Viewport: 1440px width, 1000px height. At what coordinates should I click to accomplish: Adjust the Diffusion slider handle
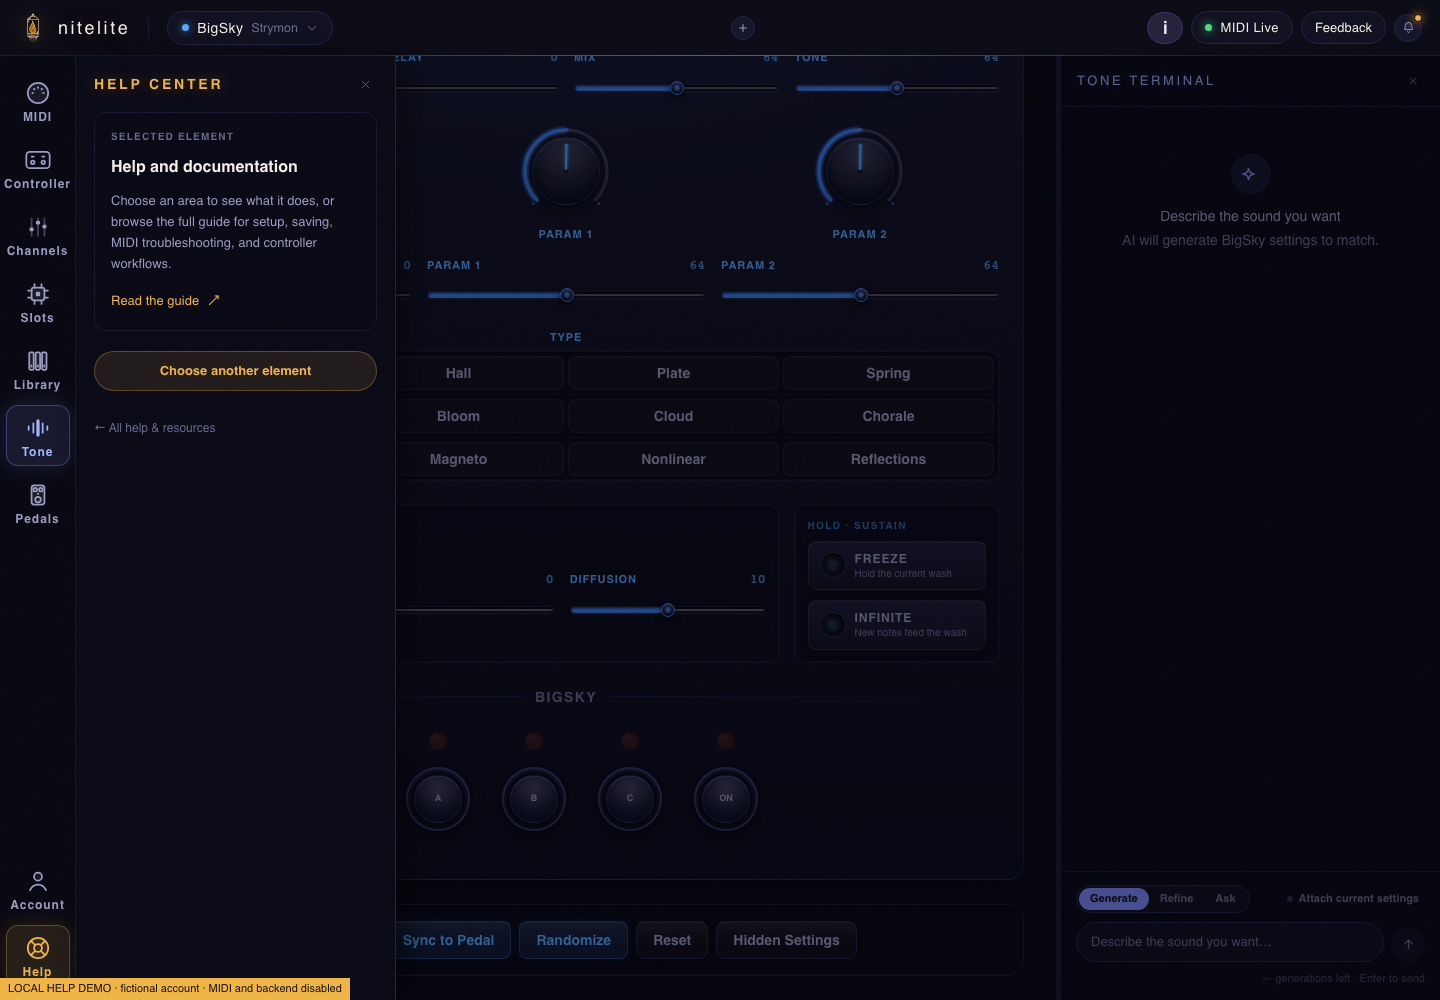668,610
